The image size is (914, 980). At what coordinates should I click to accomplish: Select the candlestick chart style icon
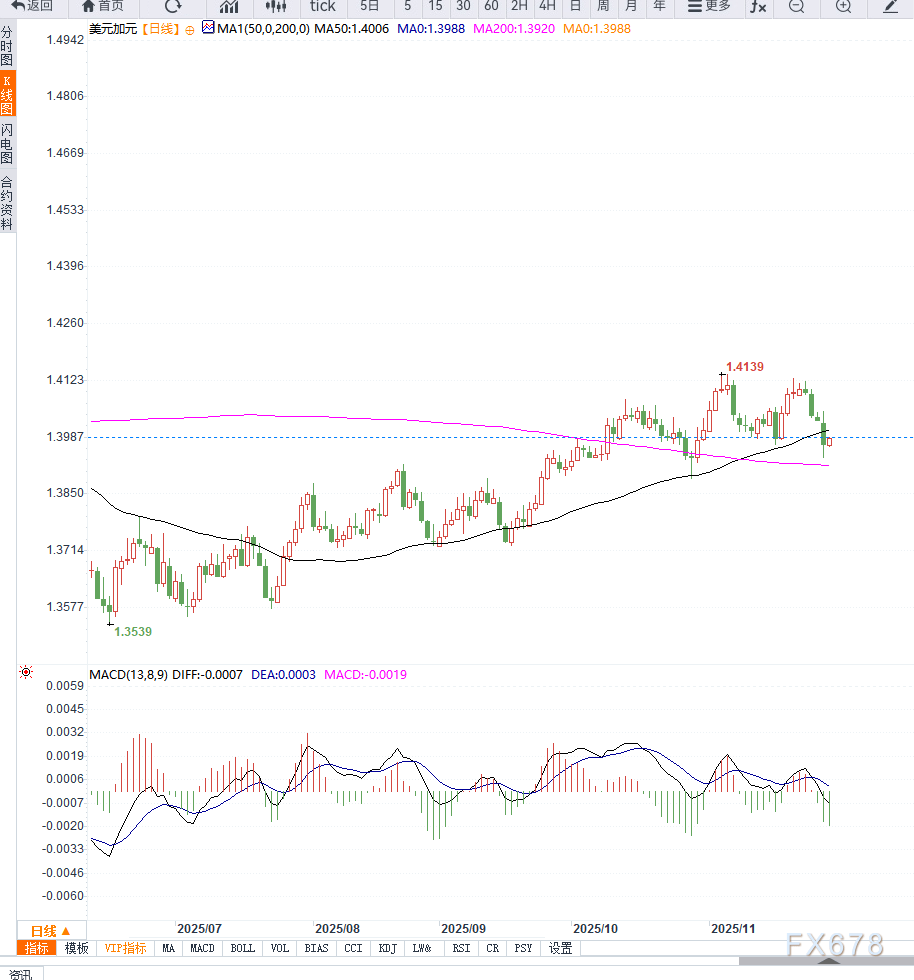(x=275, y=6)
